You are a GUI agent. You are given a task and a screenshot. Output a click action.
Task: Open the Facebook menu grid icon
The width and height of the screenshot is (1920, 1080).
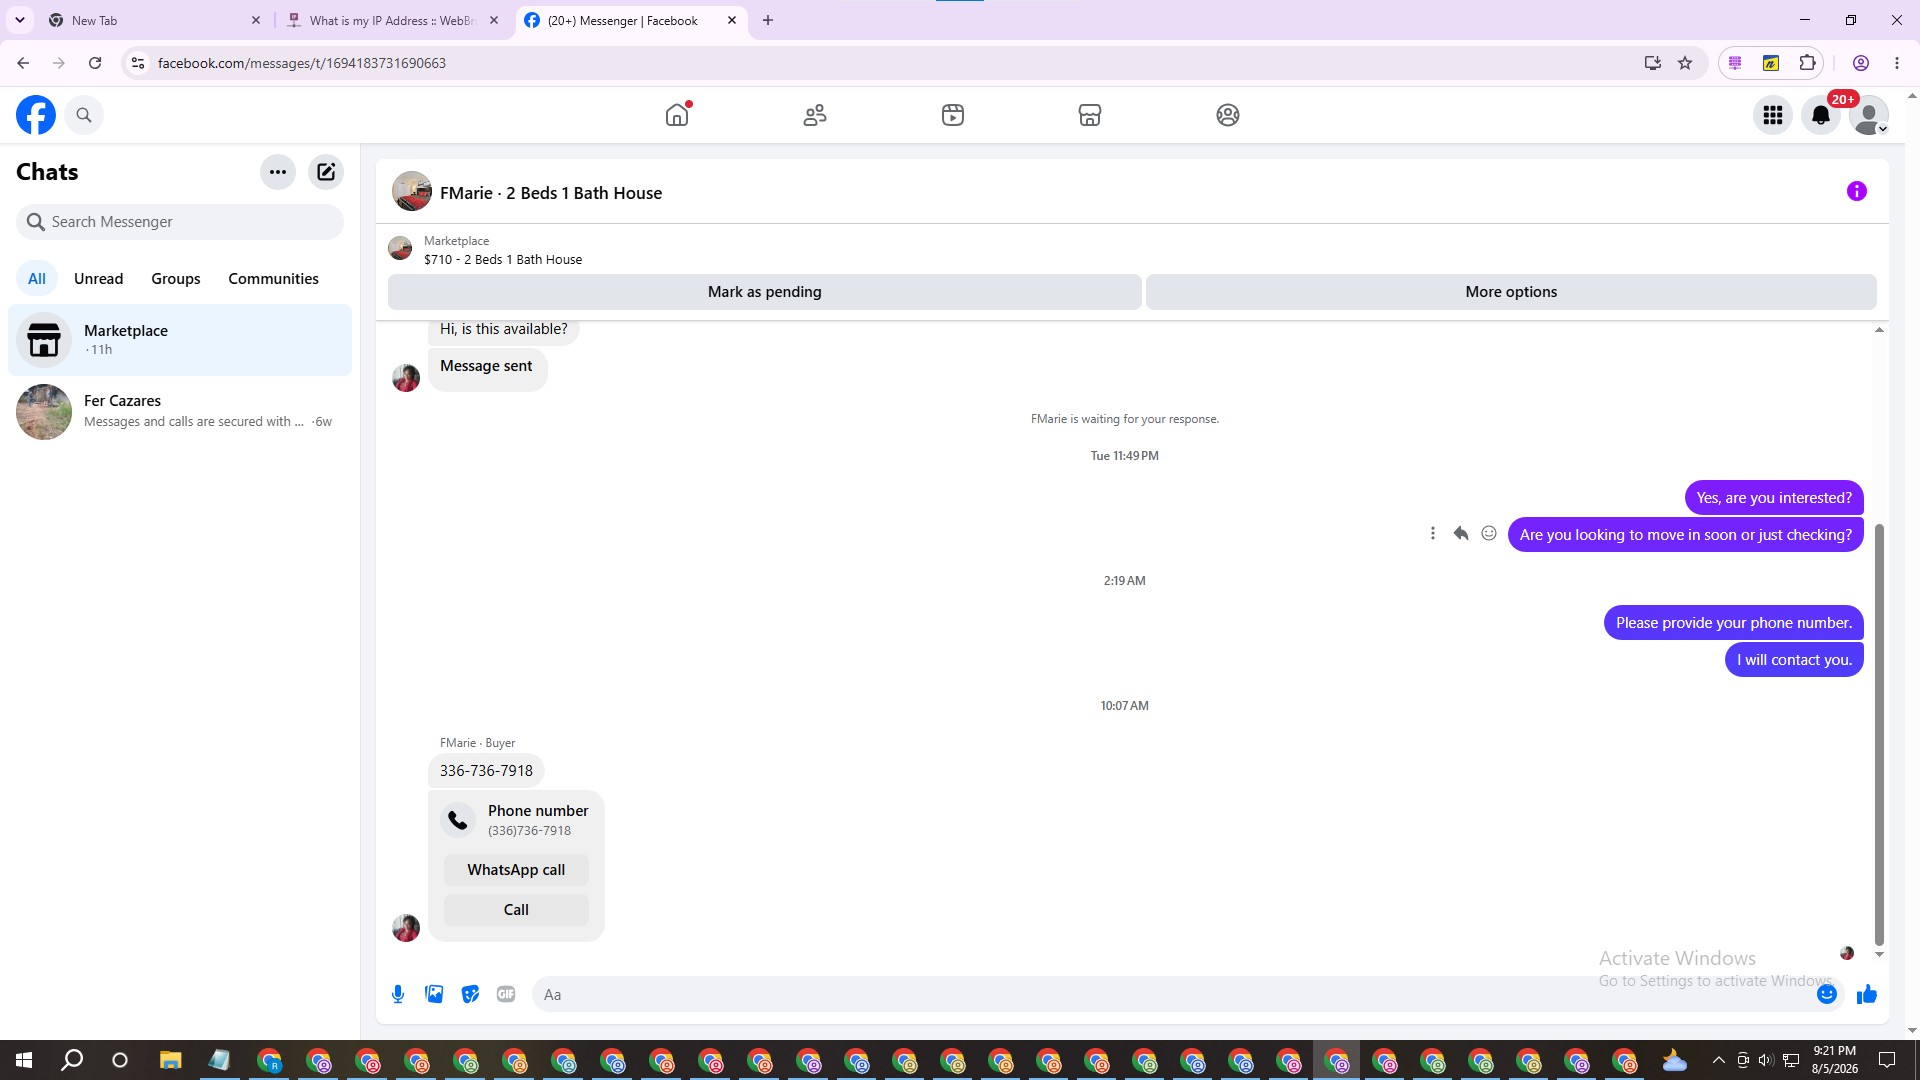point(1773,115)
